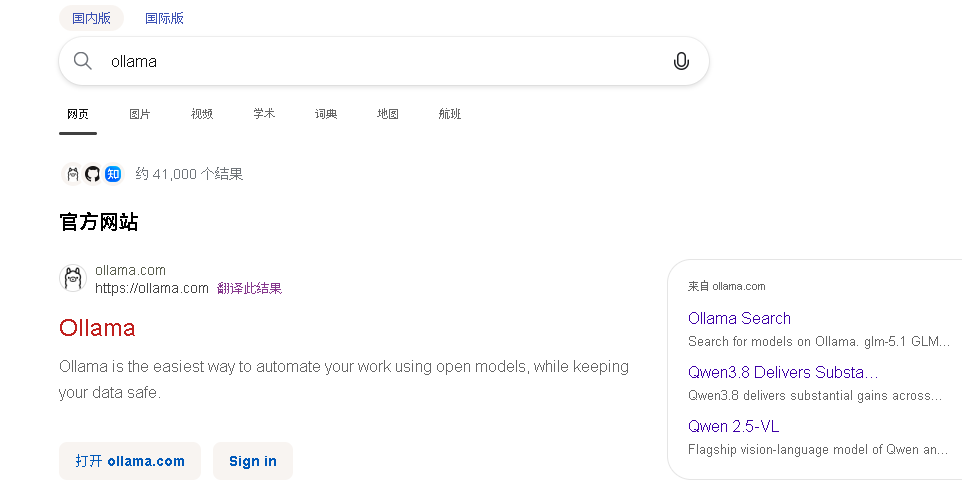Open the 航班 results tab
Image resolution: width=962 pixels, height=490 pixels.
tap(450, 114)
